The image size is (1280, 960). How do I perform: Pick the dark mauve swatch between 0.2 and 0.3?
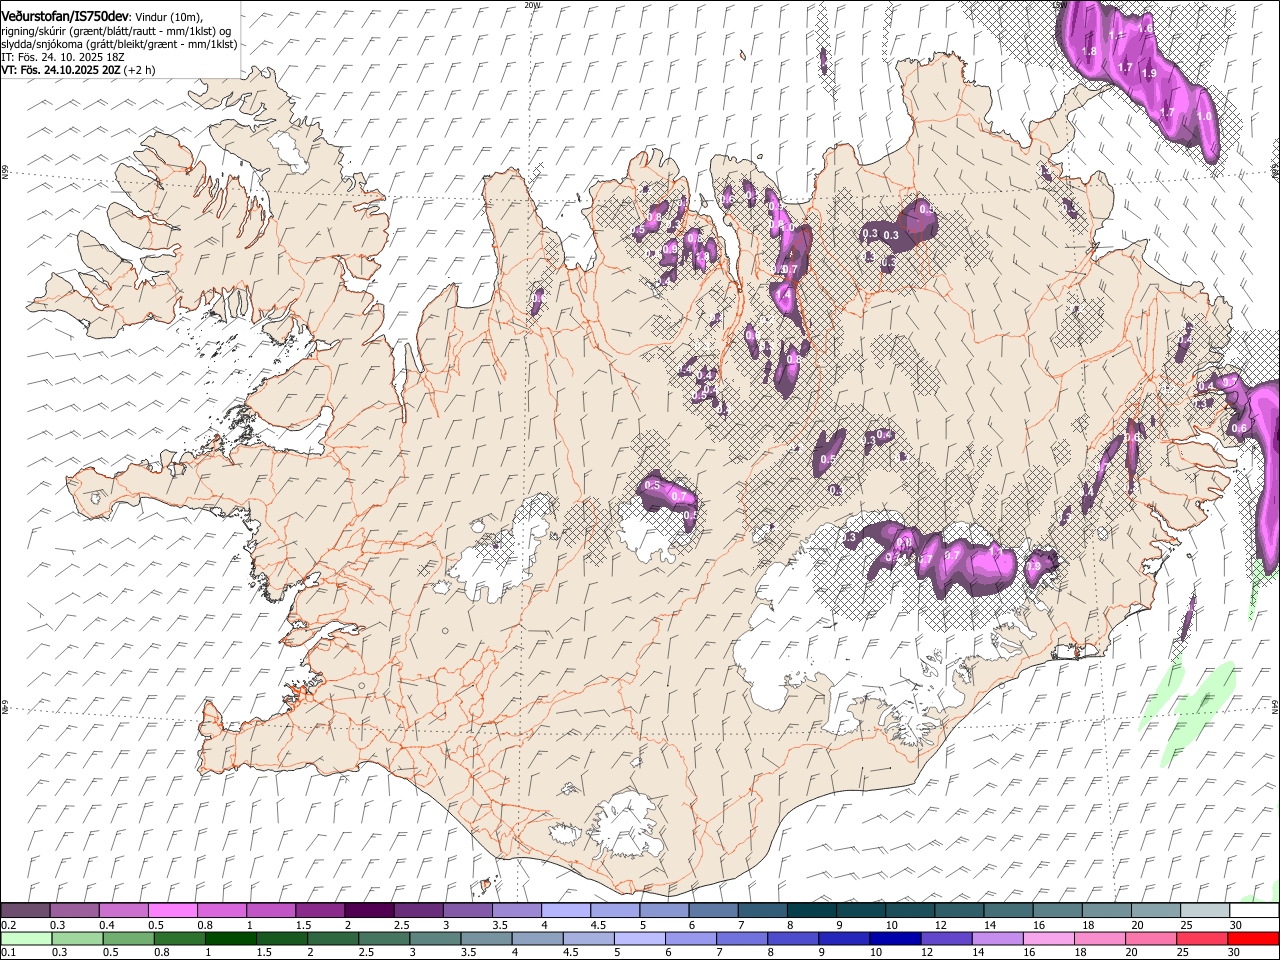[26, 910]
